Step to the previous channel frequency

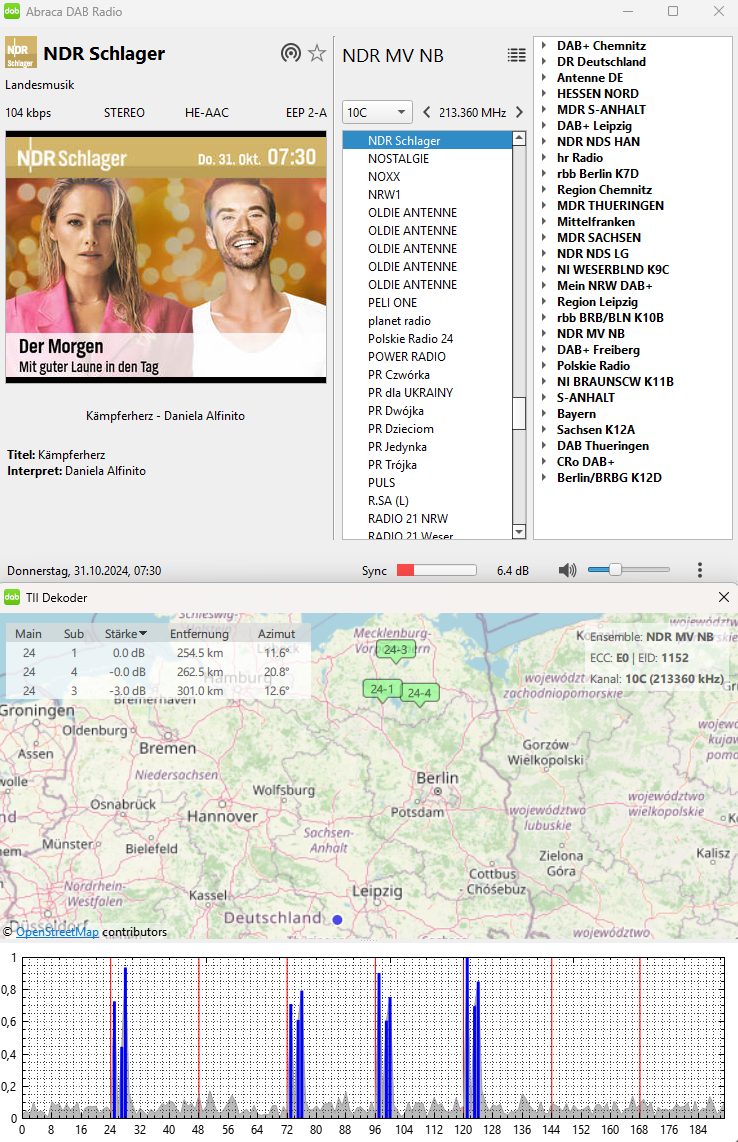[x=427, y=112]
